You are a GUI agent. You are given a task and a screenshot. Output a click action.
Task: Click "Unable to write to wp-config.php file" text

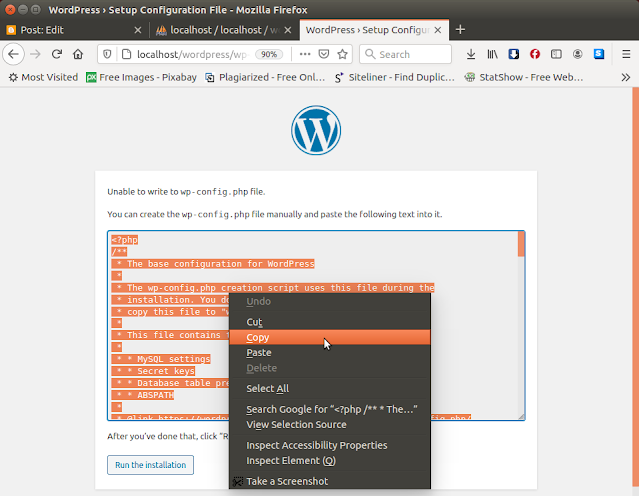186,192
